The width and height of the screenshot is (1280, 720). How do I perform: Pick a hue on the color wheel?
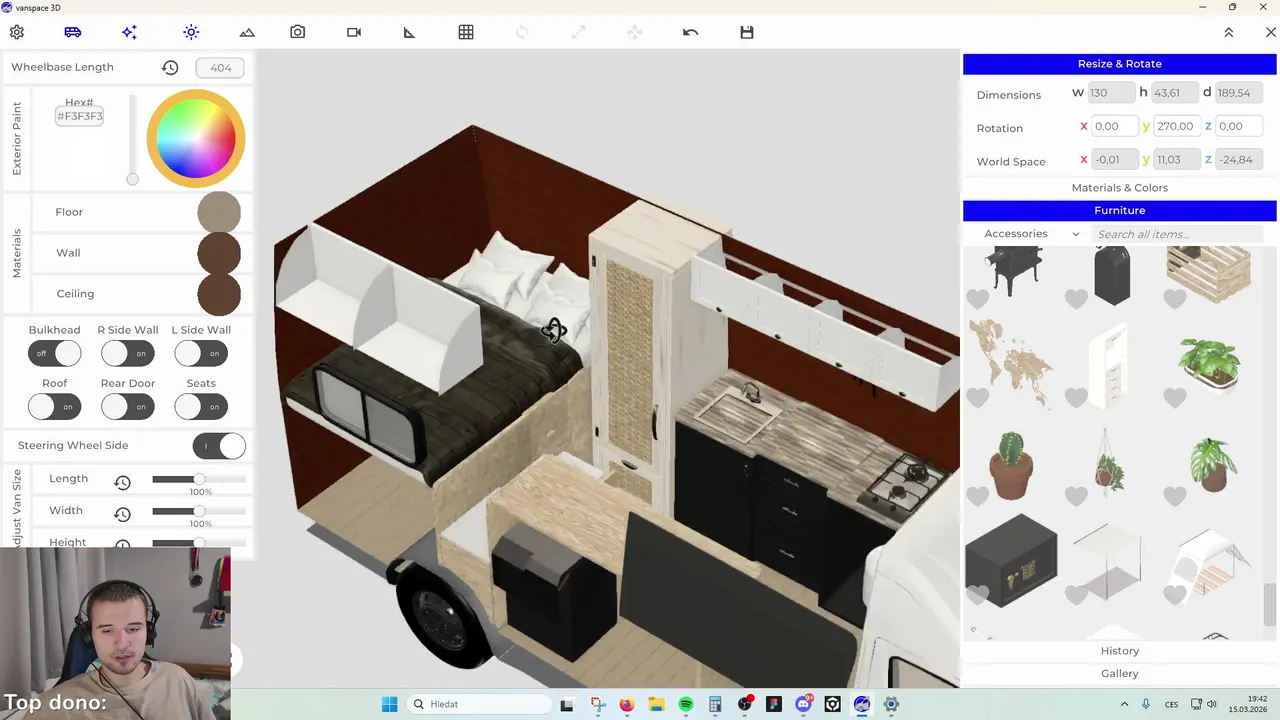[196, 139]
